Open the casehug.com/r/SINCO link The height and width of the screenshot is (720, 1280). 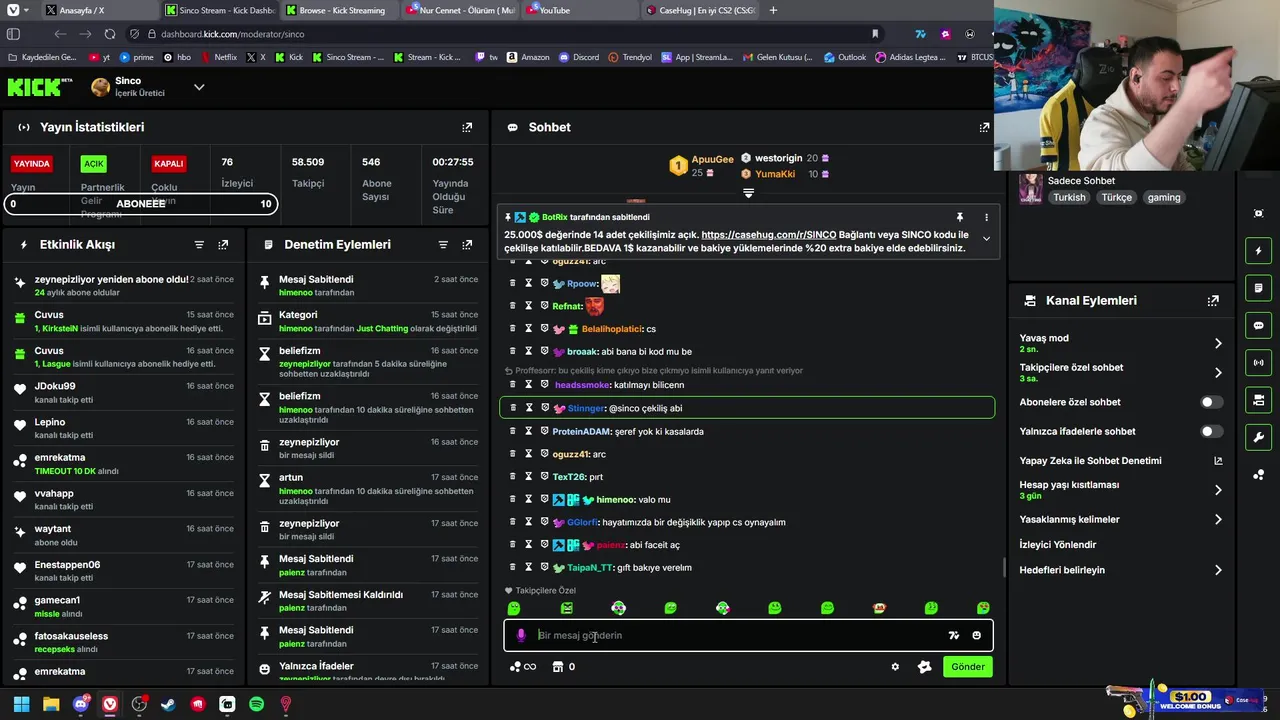click(x=769, y=235)
